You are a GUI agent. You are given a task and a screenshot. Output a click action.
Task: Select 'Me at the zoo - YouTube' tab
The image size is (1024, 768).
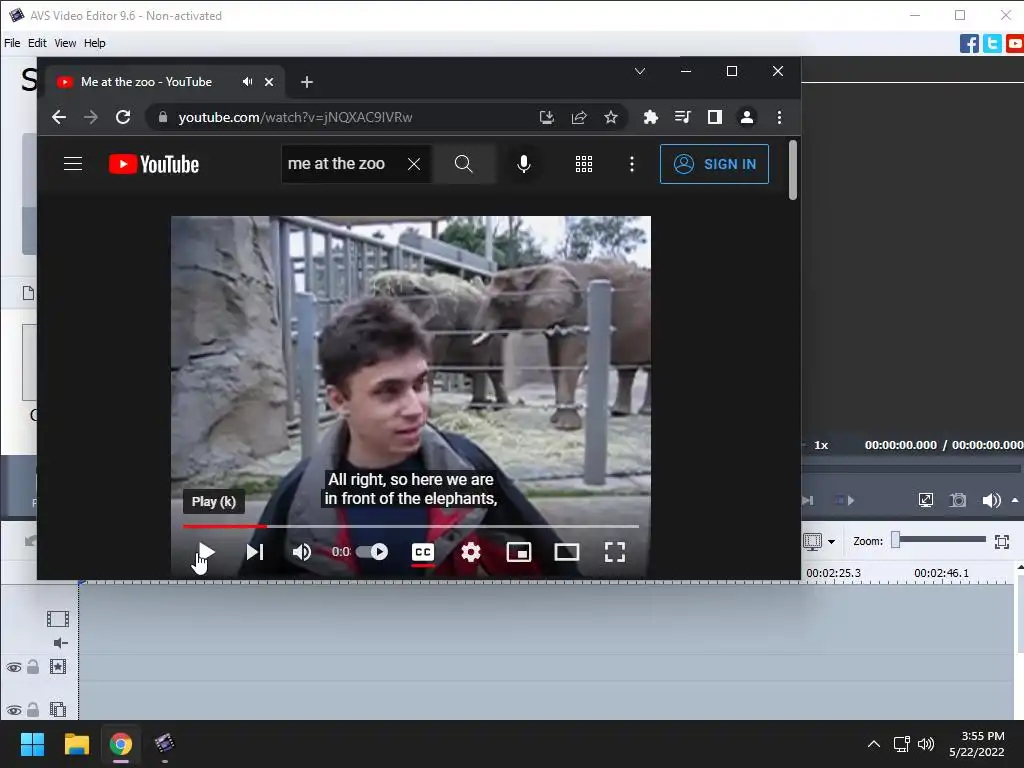(x=146, y=82)
